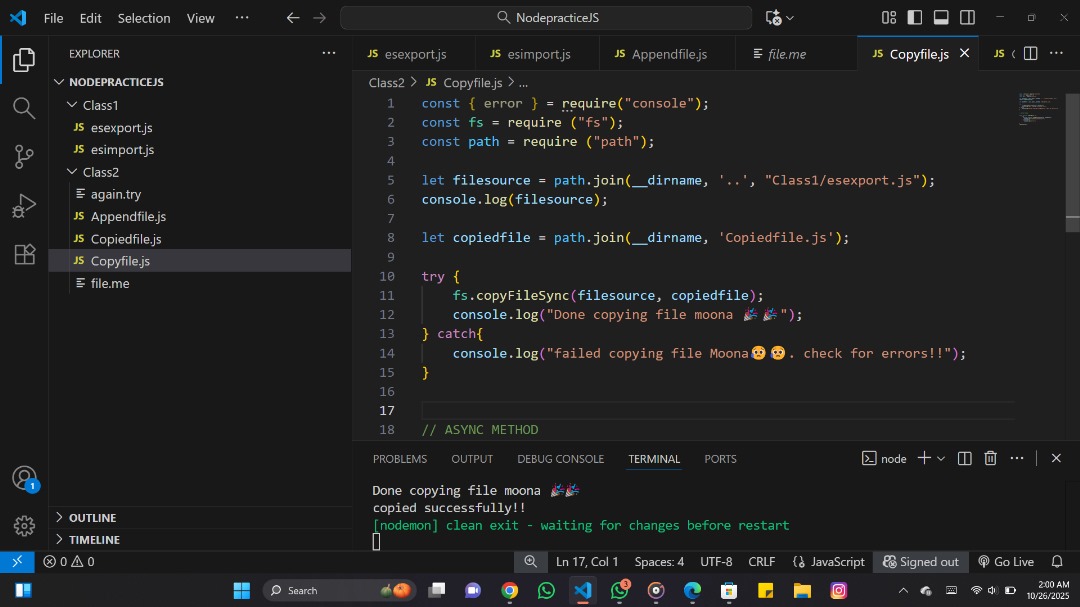Show errors and warnings count
1080x607 pixels.
(69, 562)
